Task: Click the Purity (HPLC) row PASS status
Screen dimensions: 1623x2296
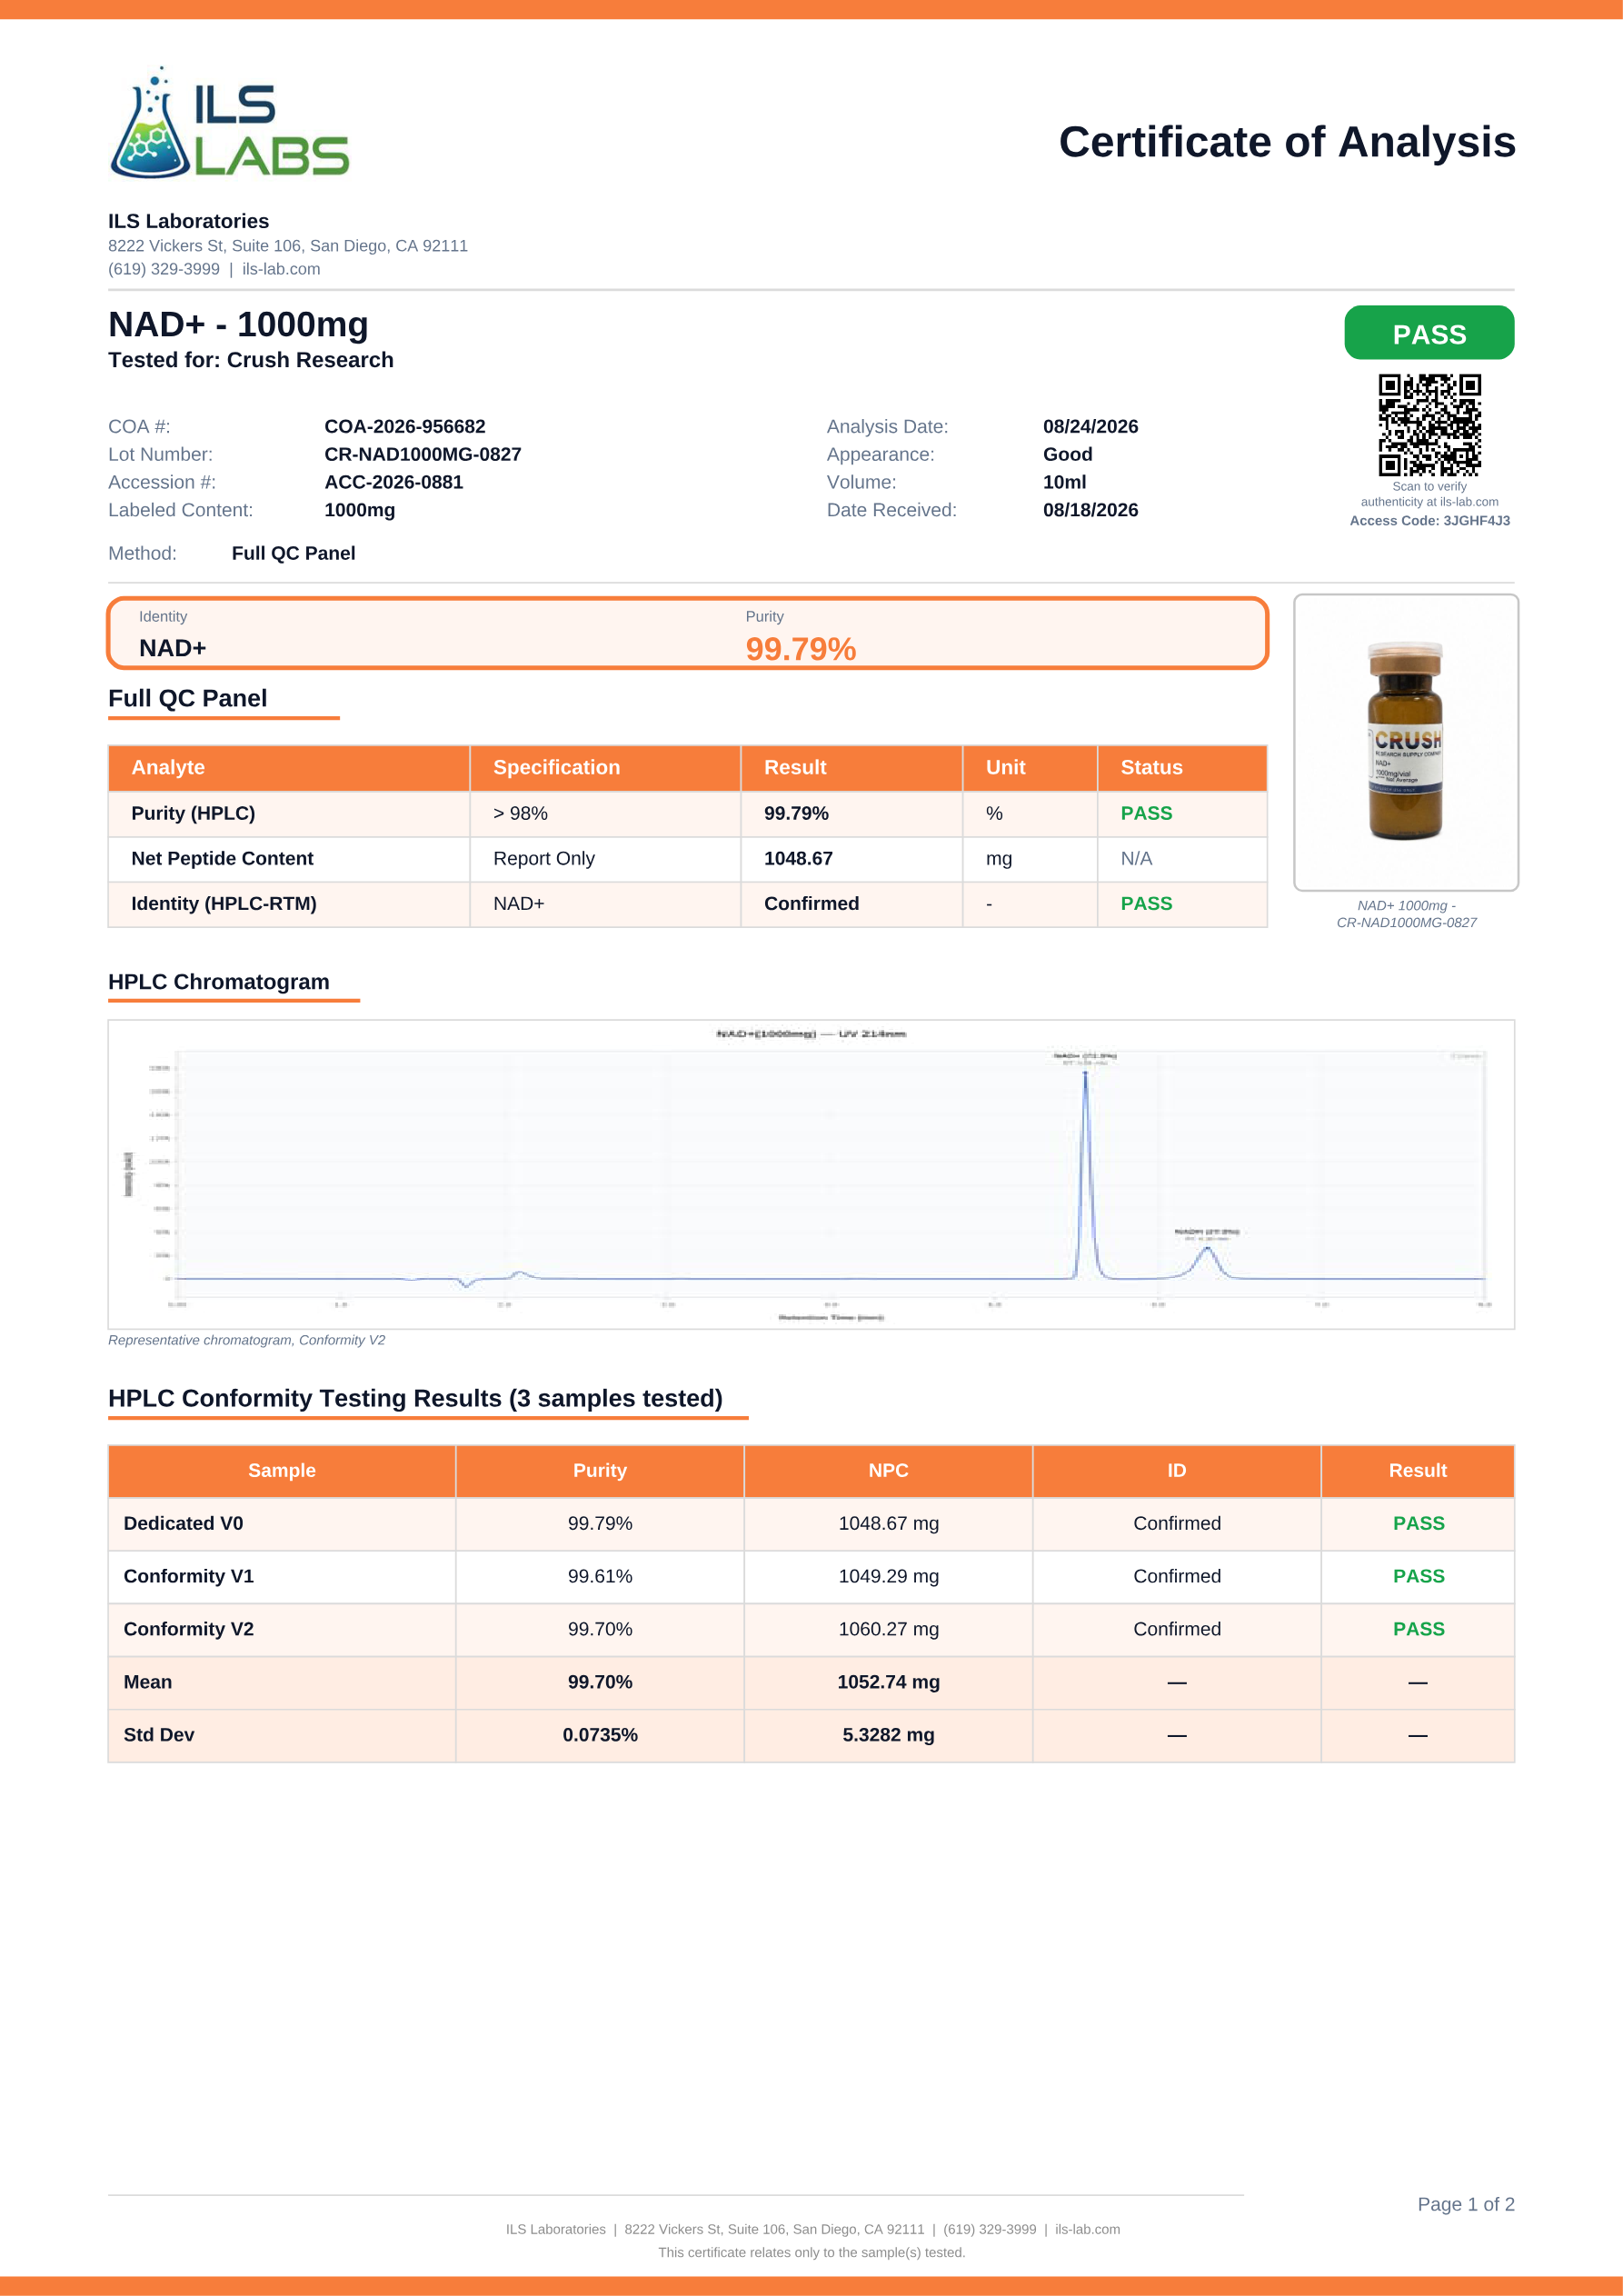Action: click(1146, 814)
